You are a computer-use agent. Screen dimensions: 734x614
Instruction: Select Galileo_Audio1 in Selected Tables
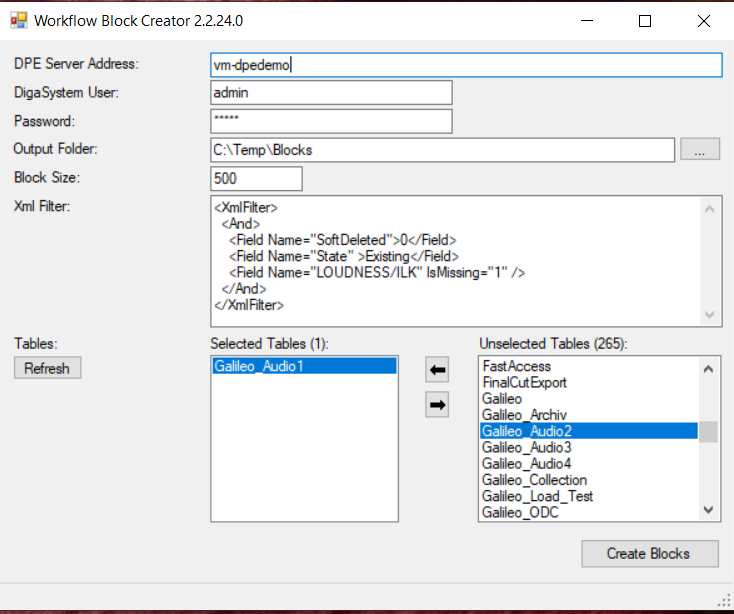[304, 367]
